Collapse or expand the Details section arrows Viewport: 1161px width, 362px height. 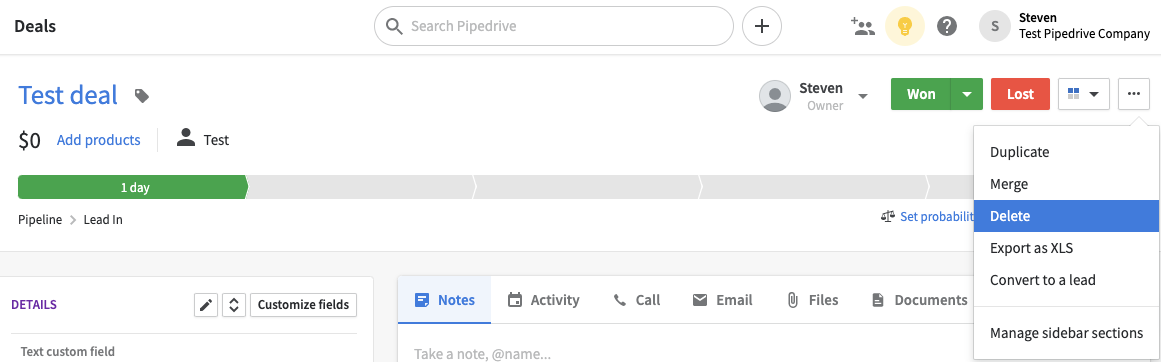click(x=233, y=304)
